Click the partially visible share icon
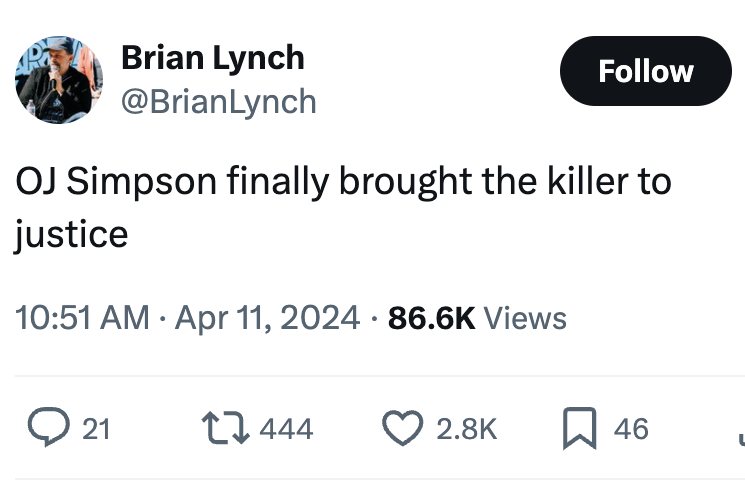Screen dimensions: 745x493 click(742, 439)
